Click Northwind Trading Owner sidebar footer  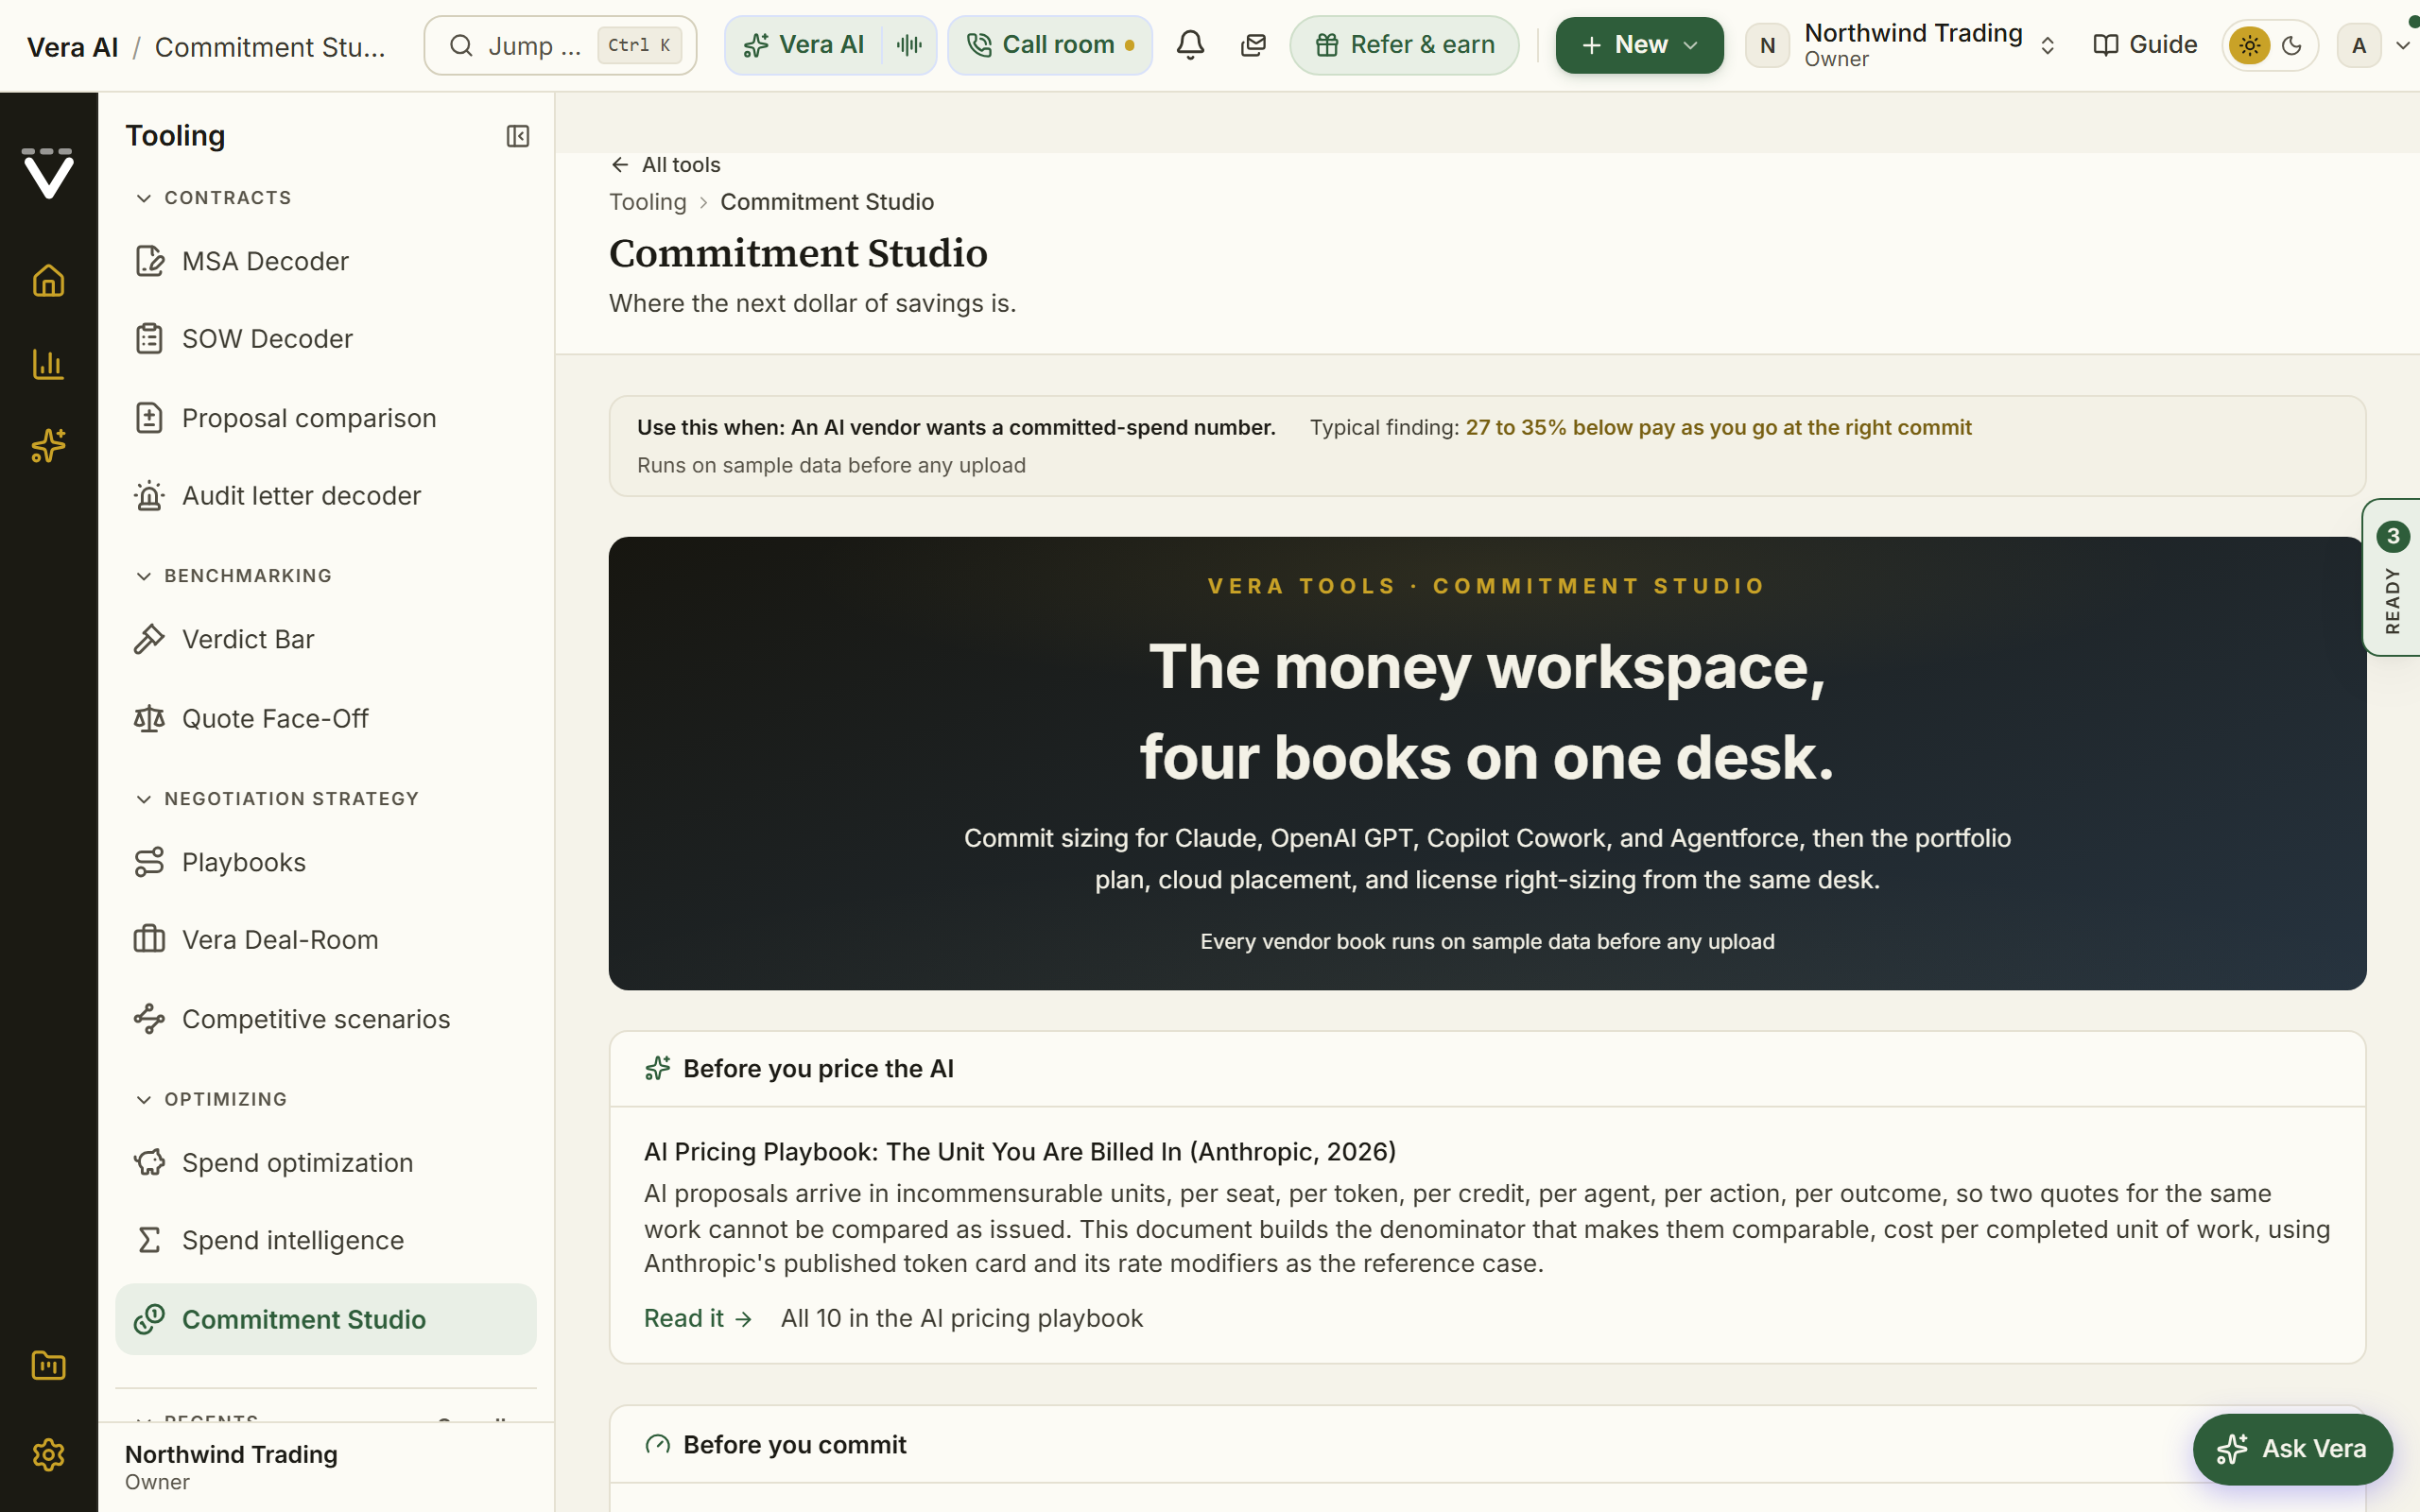coord(326,1467)
